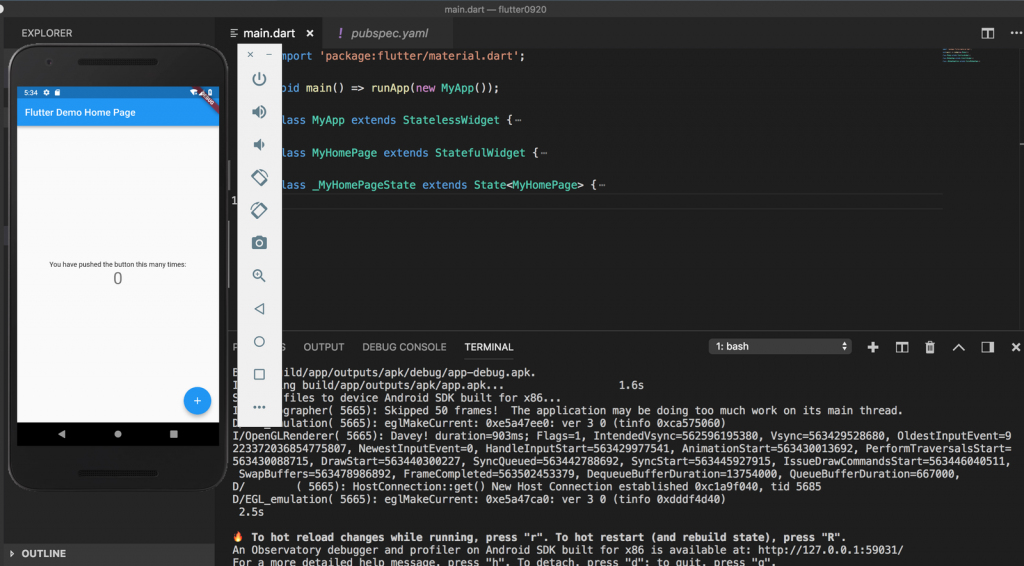Viewport: 1024px width, 566px height.
Task: Create new terminal with plus icon
Action: [872, 347]
